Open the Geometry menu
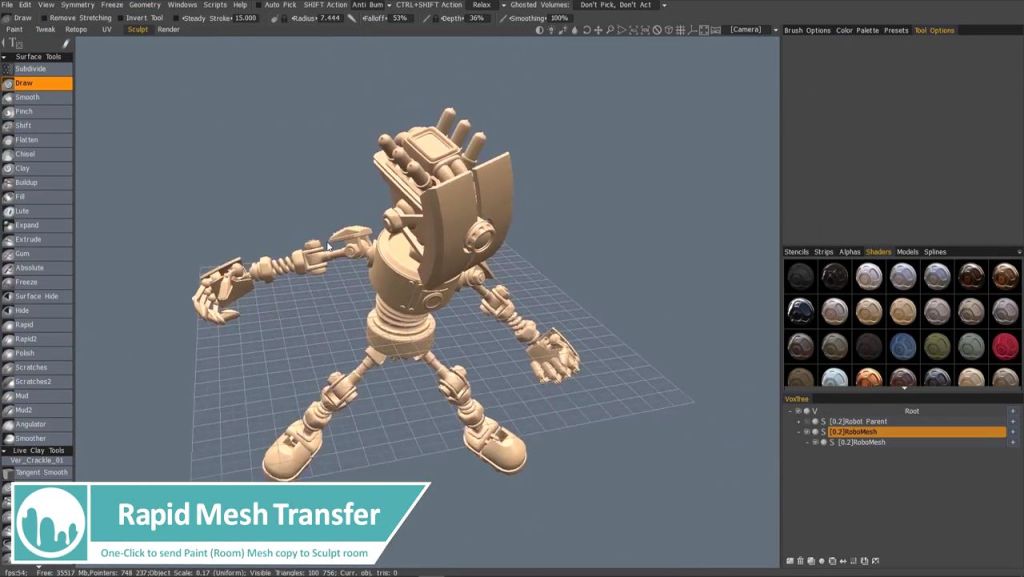This screenshot has width=1024, height=577. pyautogui.click(x=144, y=5)
